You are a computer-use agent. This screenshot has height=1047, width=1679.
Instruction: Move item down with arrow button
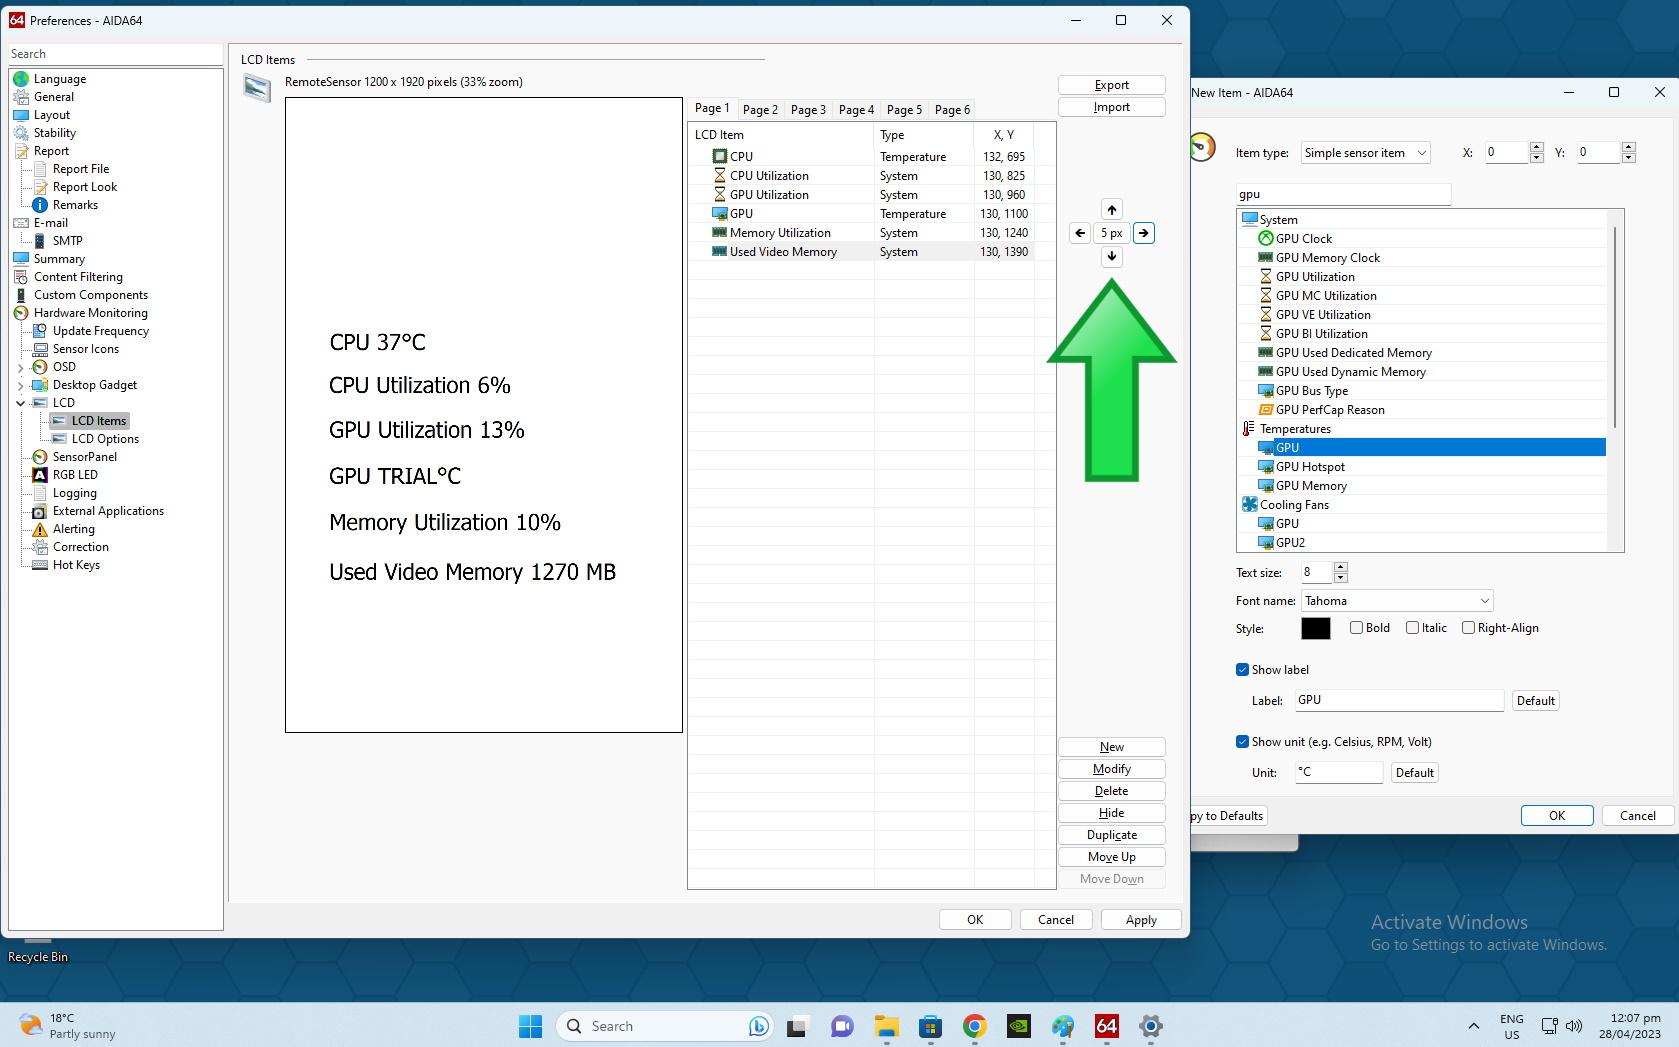point(1112,257)
